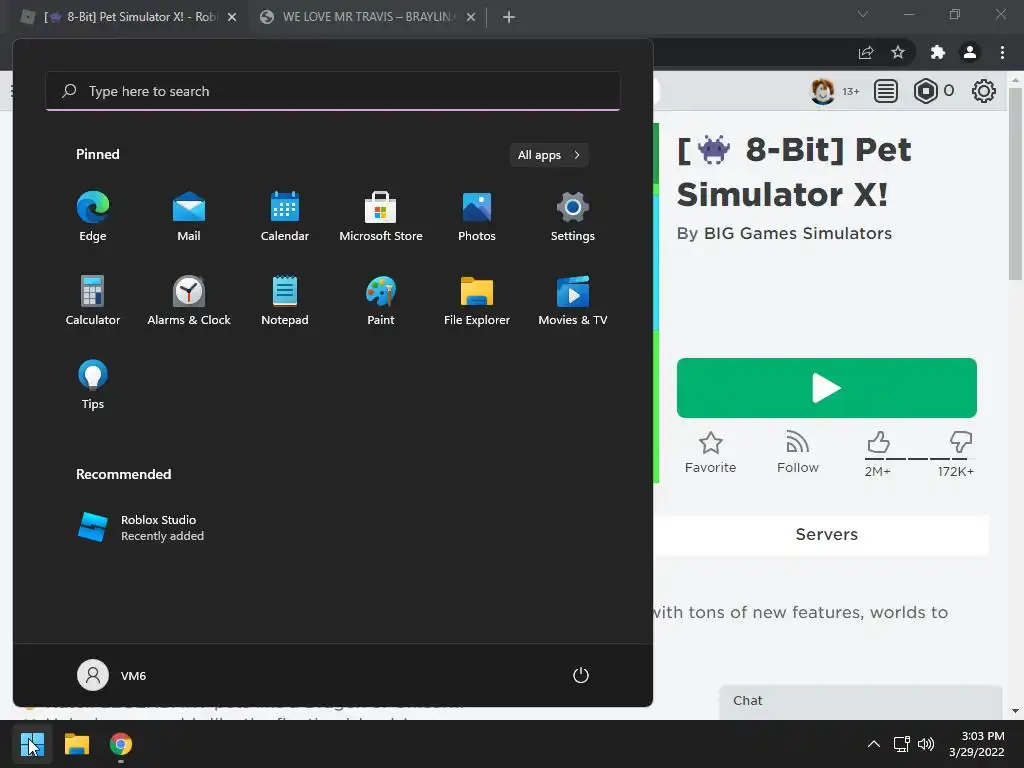Open the VM6 user account menu
The width and height of the screenshot is (1024, 768).
pos(112,675)
